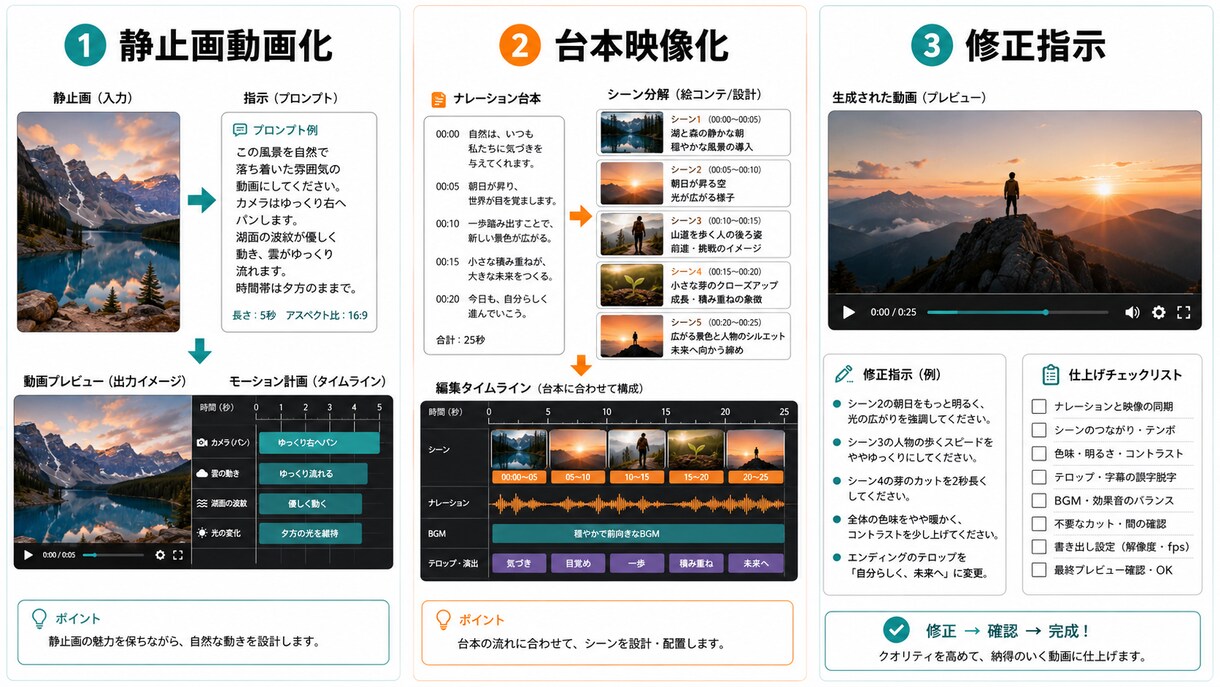This screenshot has height=687, width=1220.
Task: Select the 優しく動く timeline bar
Action: tap(308, 503)
